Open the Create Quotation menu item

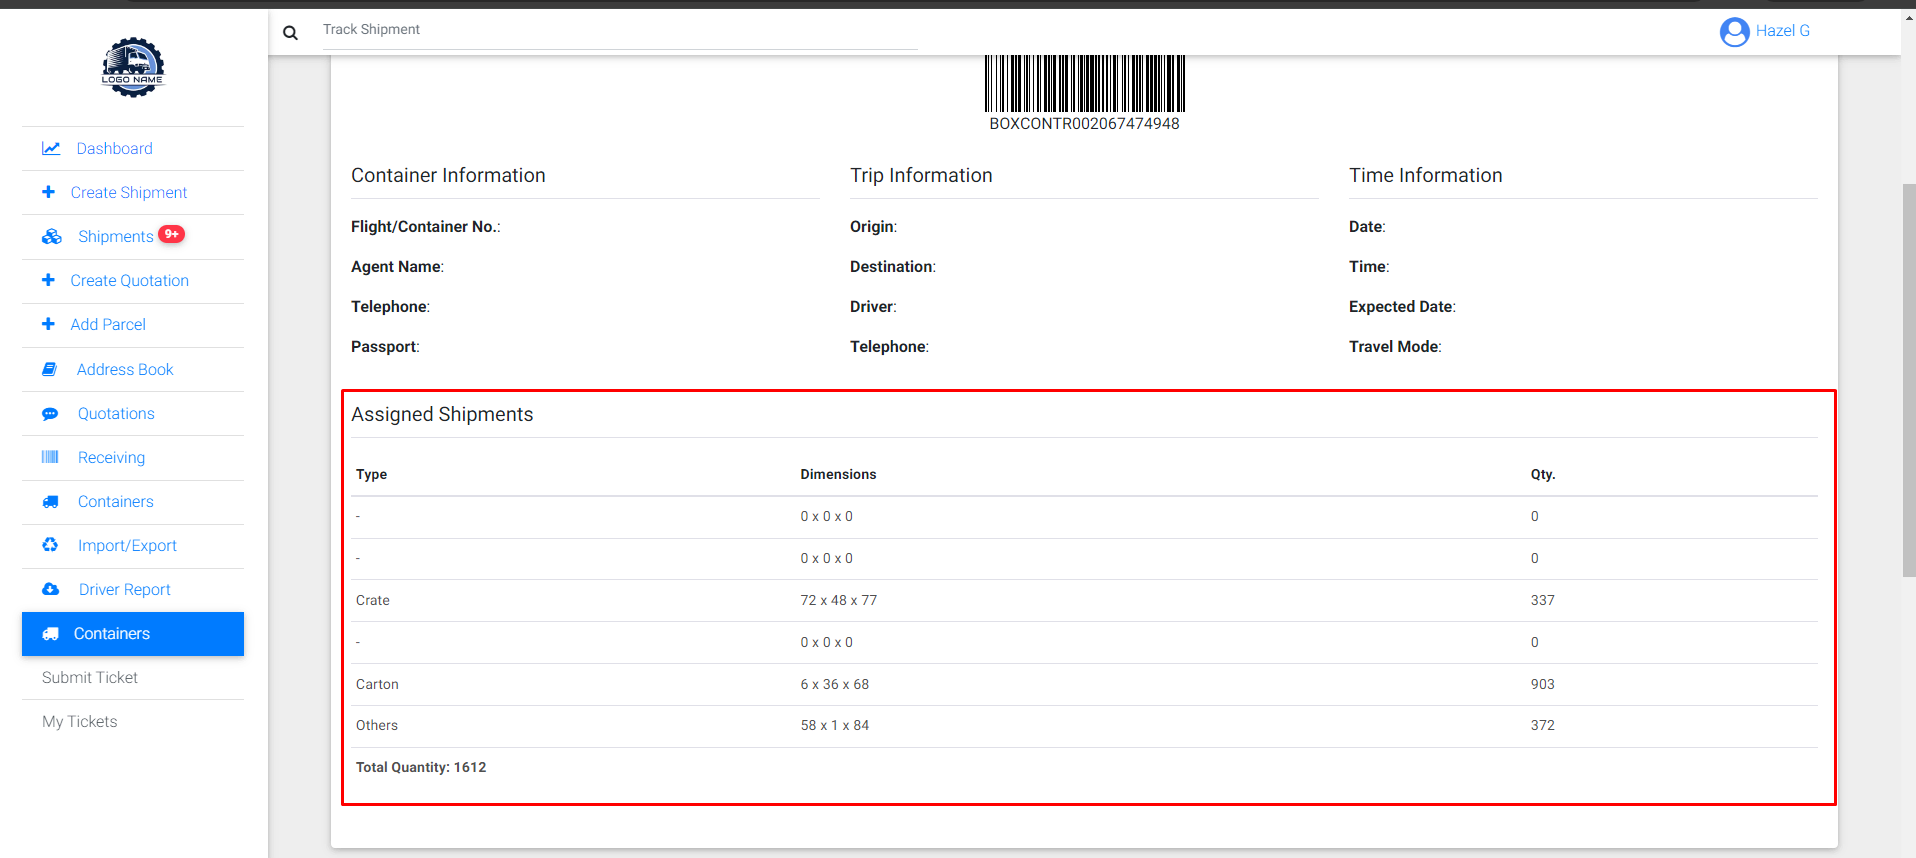point(129,281)
